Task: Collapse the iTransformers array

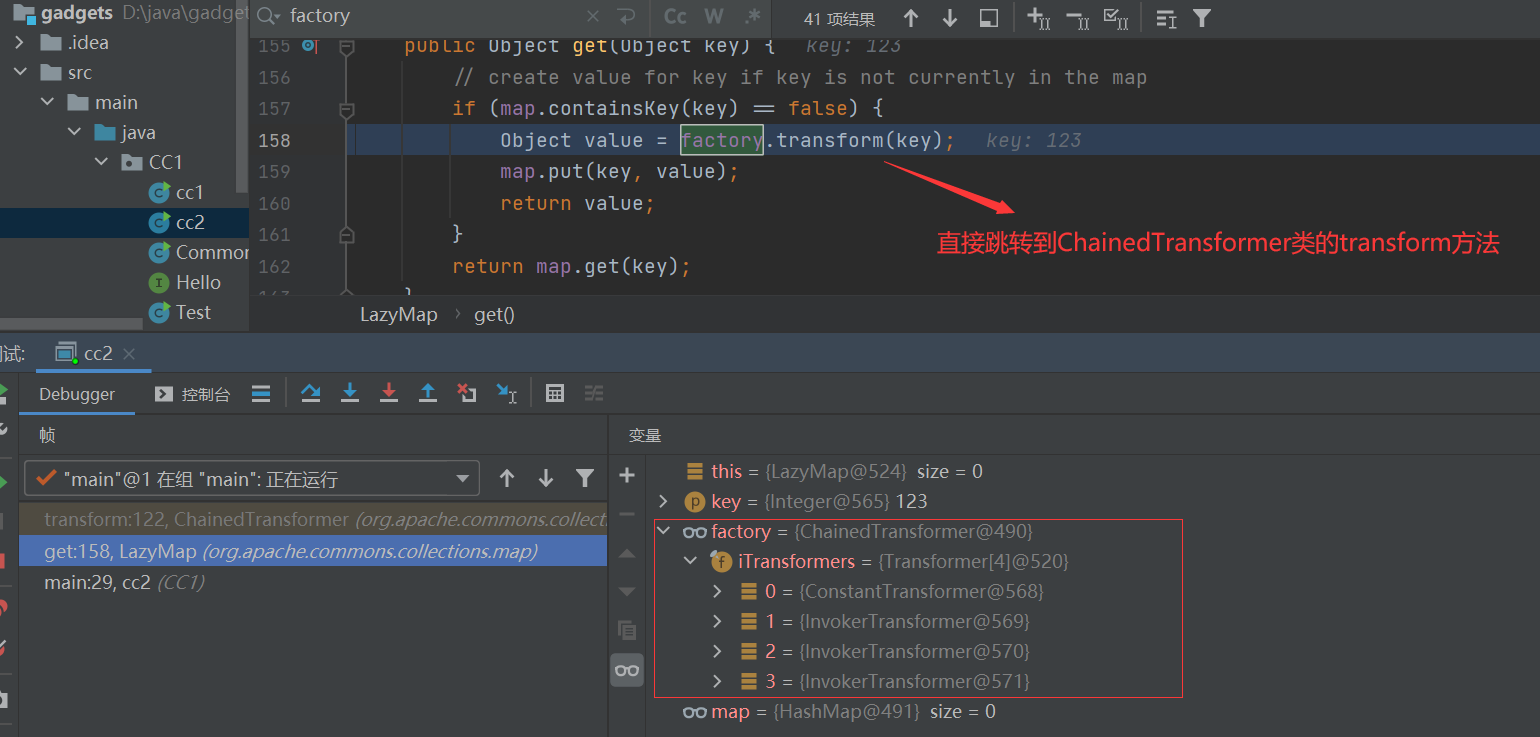Action: click(690, 562)
